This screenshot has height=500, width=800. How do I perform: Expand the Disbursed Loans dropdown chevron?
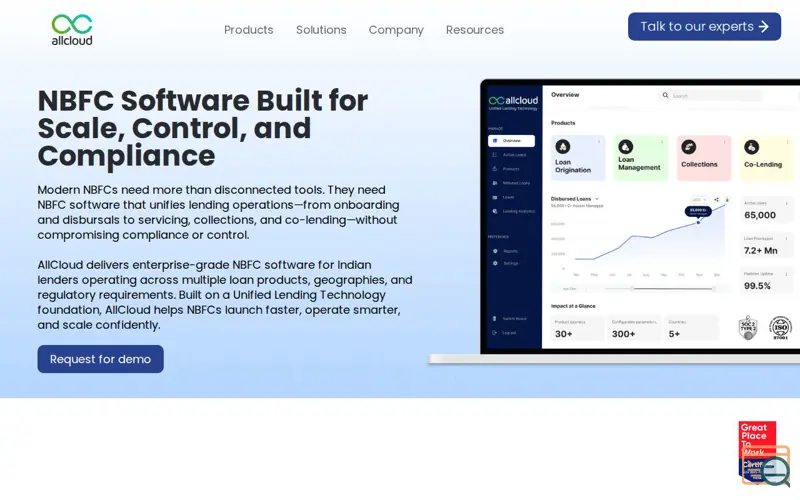pyautogui.click(x=597, y=199)
